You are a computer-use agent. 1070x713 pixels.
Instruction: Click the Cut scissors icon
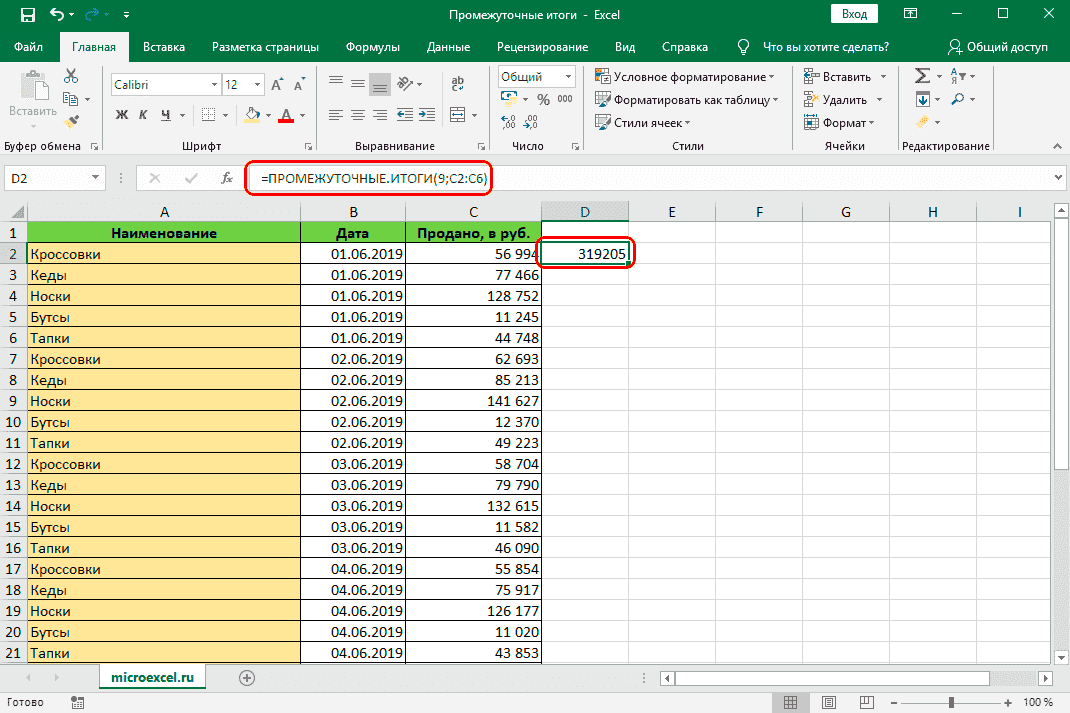click(x=71, y=76)
